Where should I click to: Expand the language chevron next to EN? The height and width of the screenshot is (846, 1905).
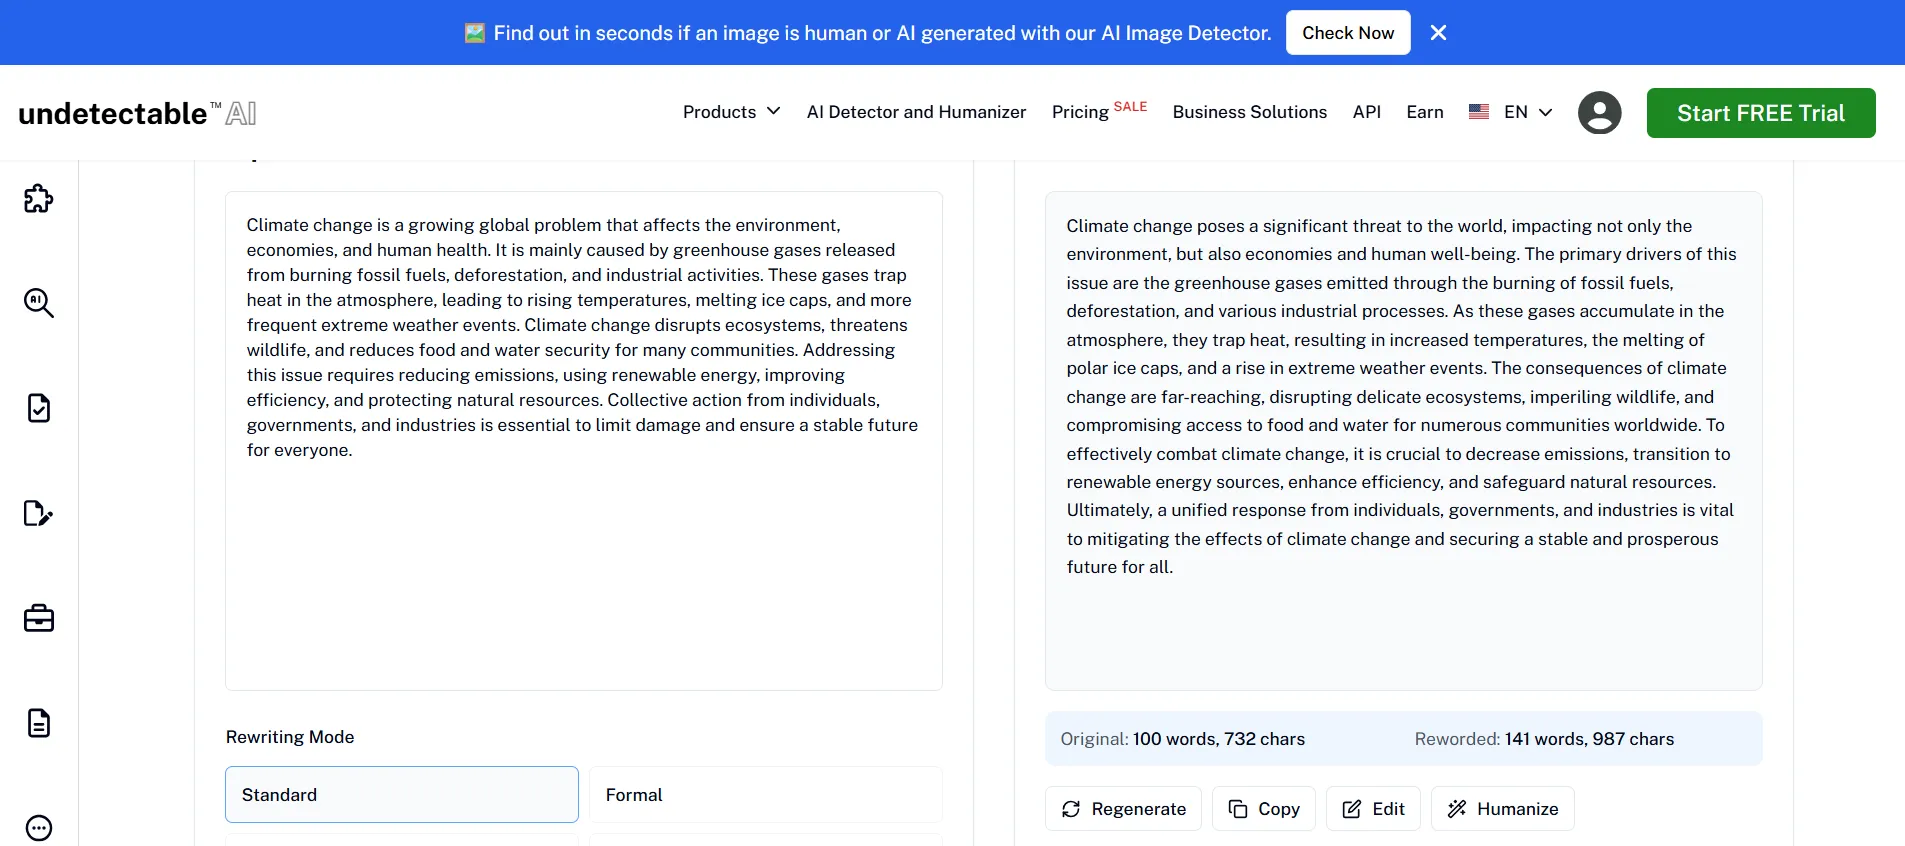click(x=1543, y=113)
